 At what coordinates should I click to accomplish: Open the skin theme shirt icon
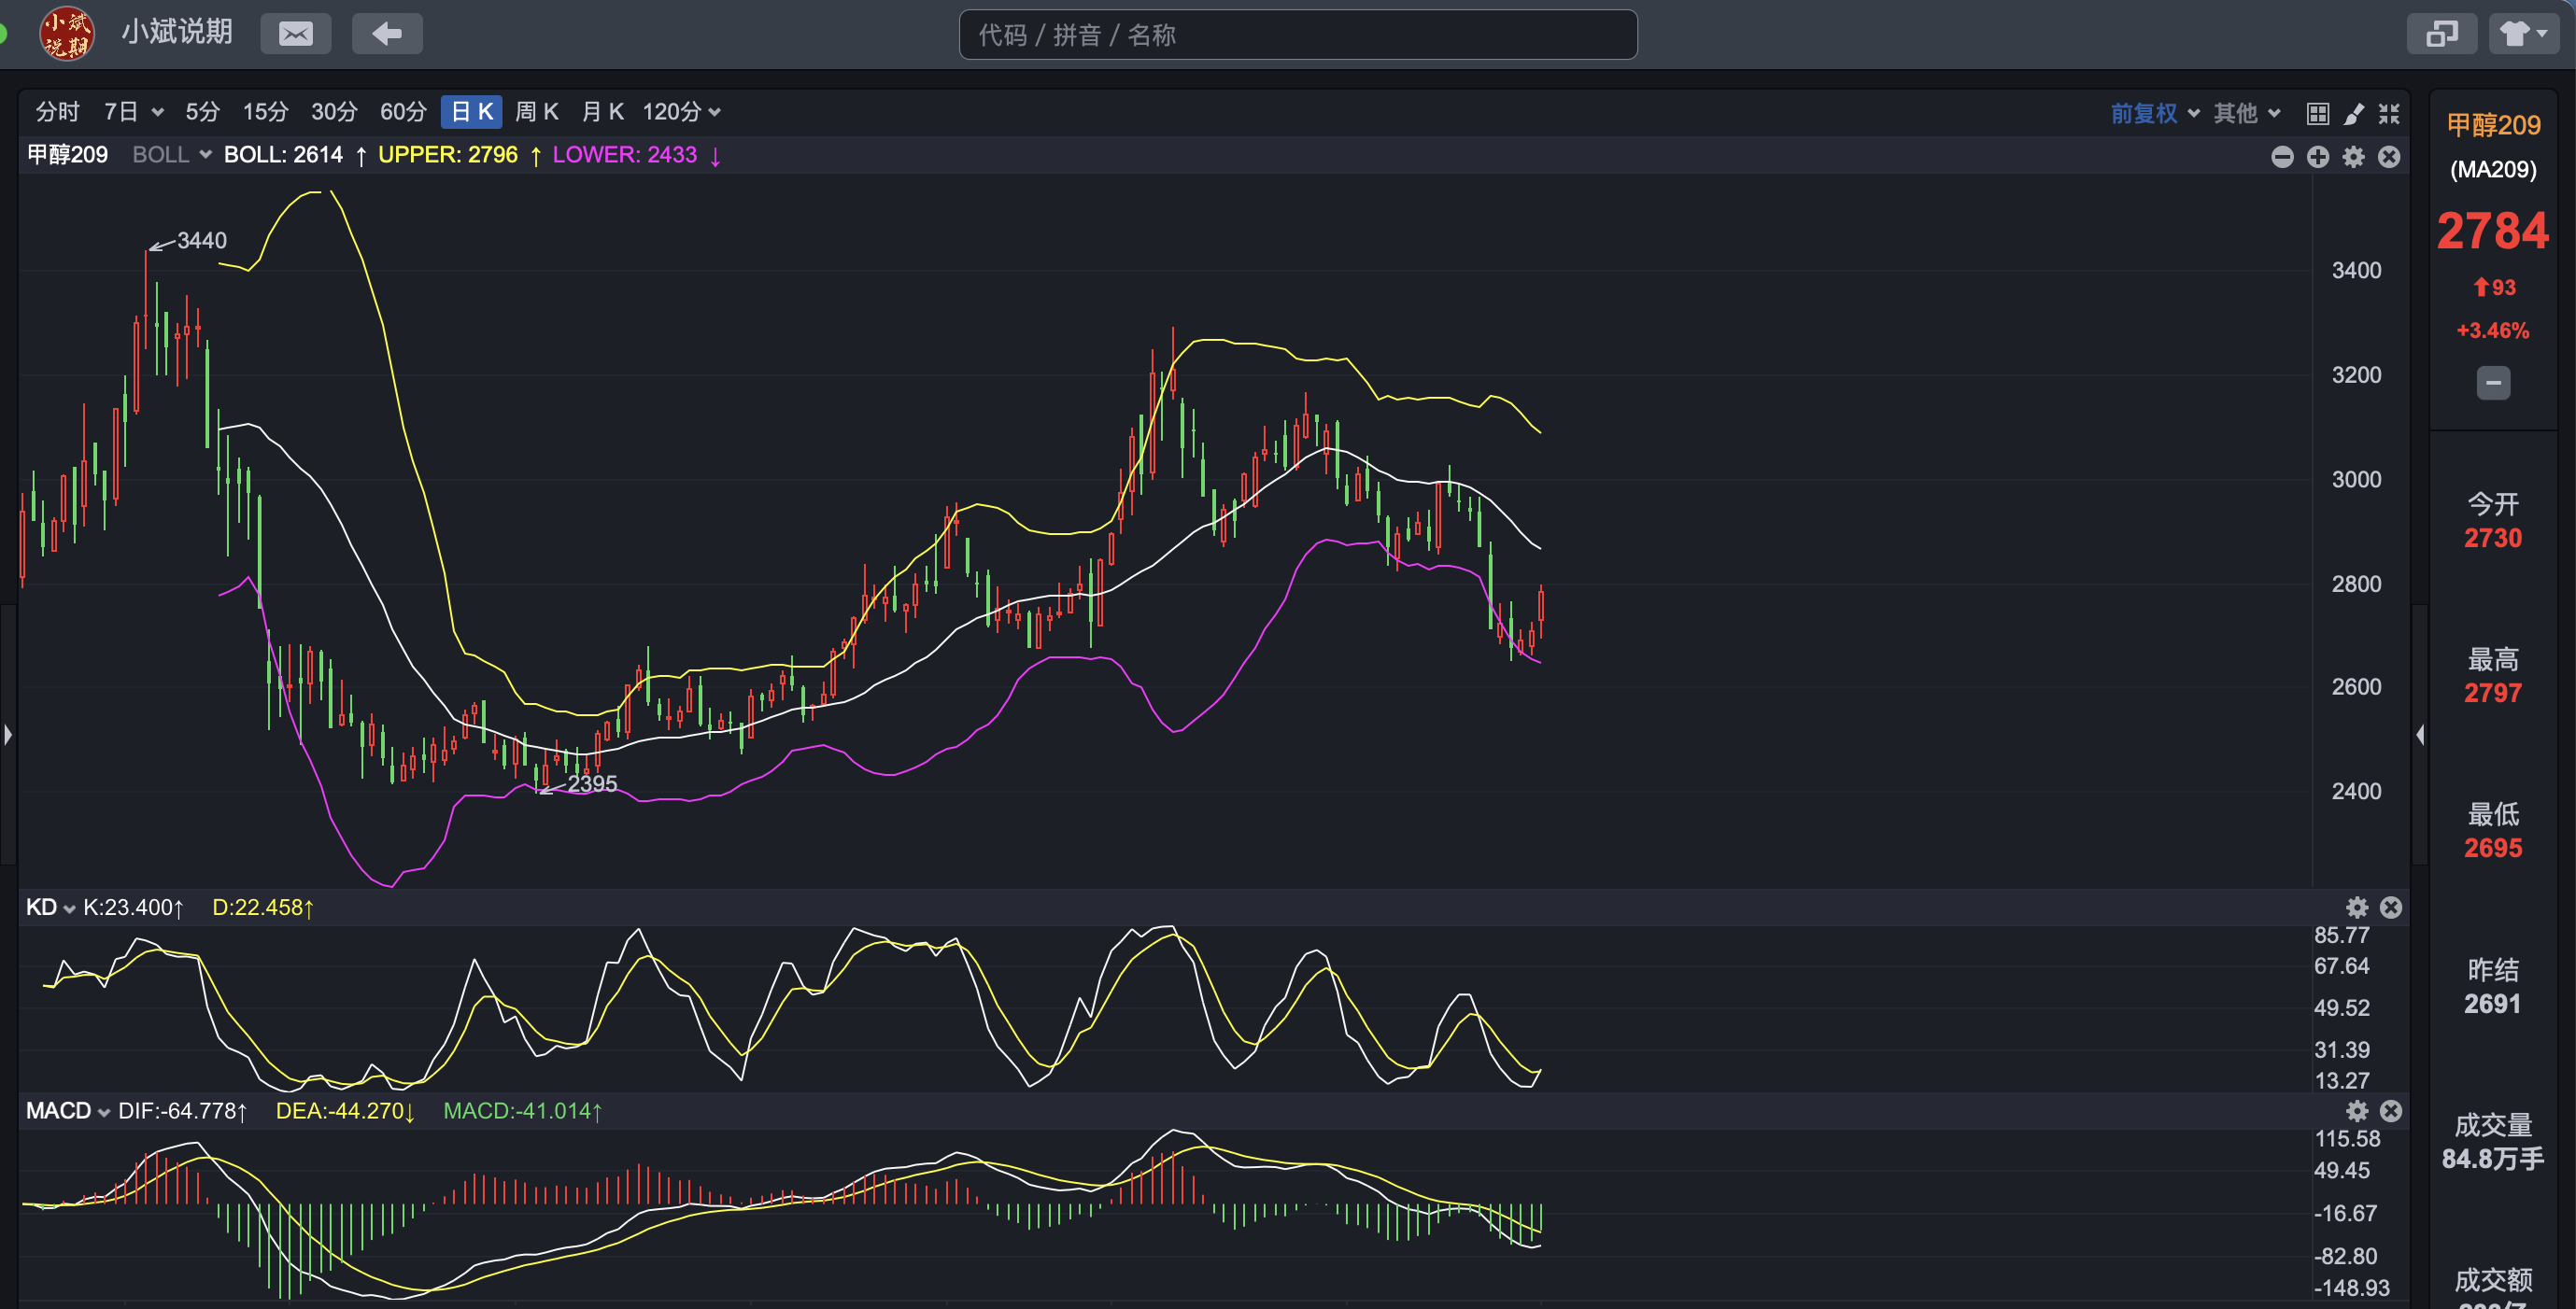2523,34
